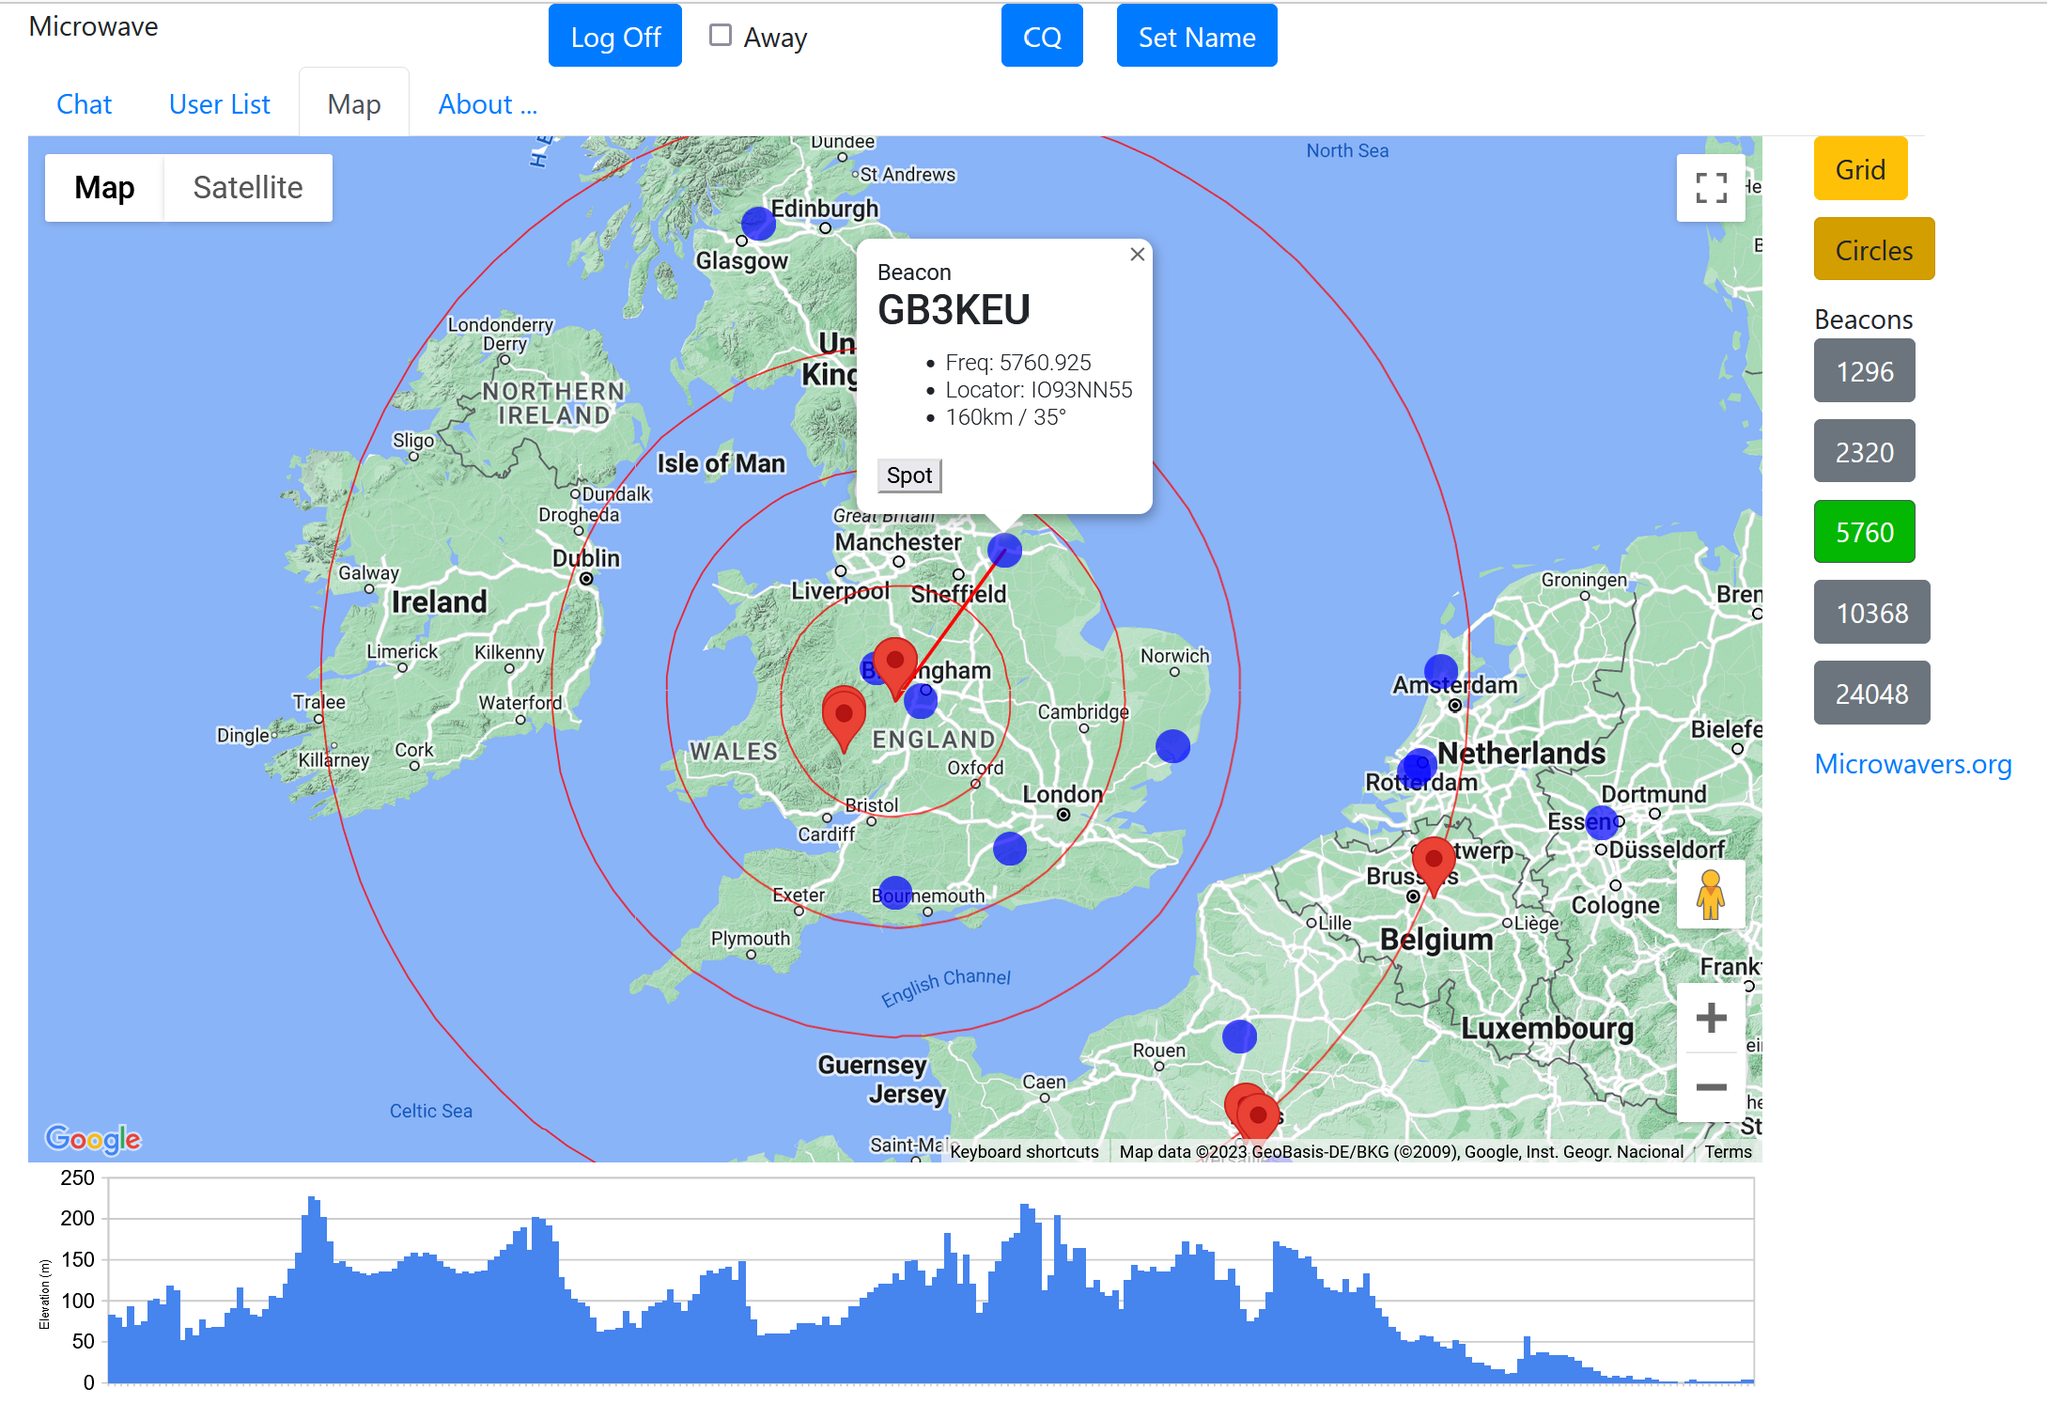Open the Chat tab

84,104
